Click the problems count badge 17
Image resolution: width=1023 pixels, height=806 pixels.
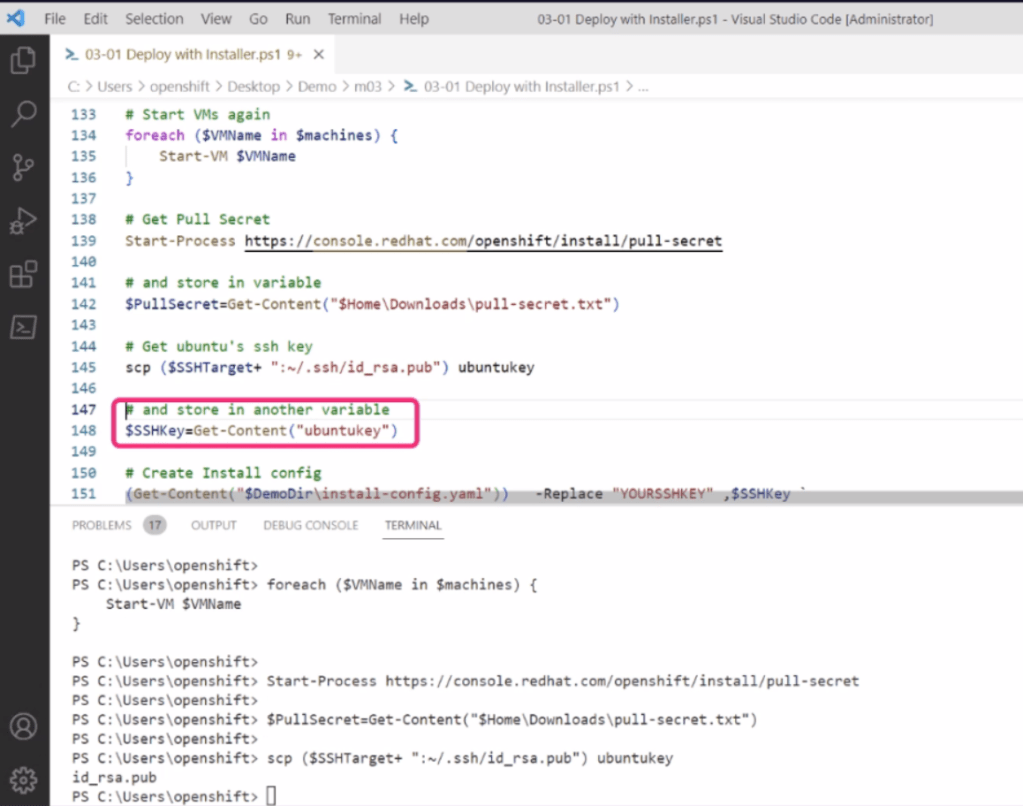(155, 525)
